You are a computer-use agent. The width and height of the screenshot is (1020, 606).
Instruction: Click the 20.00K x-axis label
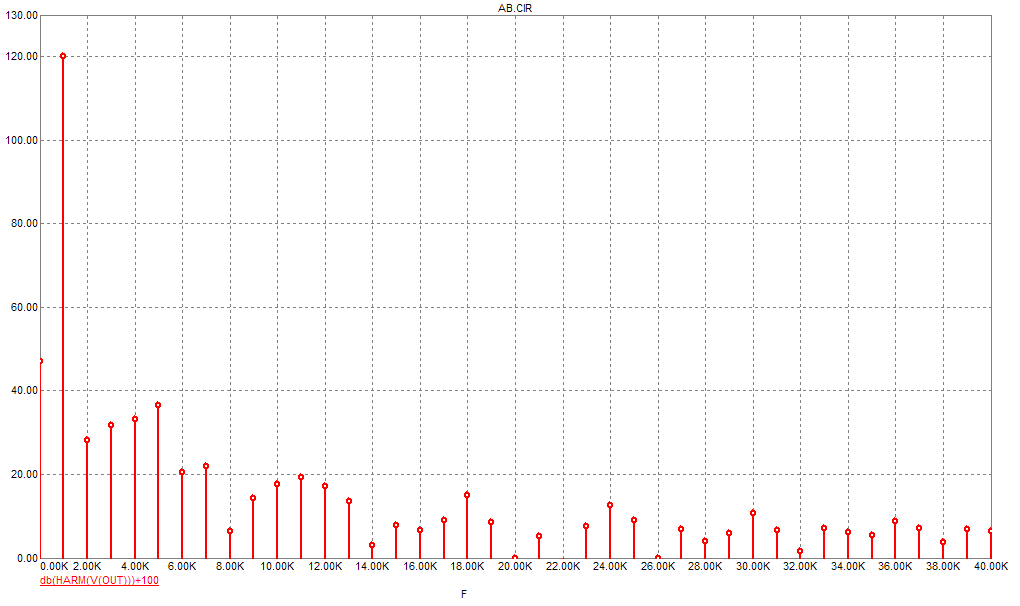515,566
